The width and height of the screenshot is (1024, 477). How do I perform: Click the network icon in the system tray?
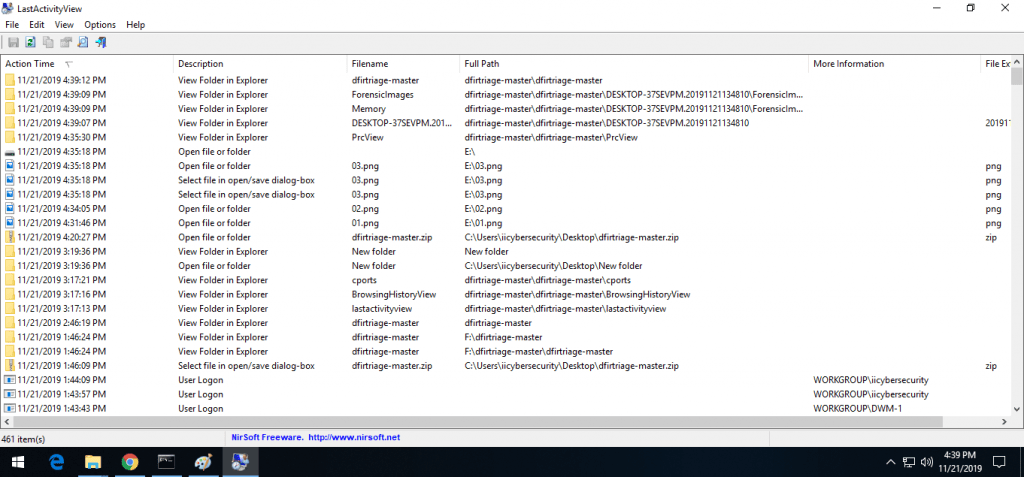tap(908, 463)
